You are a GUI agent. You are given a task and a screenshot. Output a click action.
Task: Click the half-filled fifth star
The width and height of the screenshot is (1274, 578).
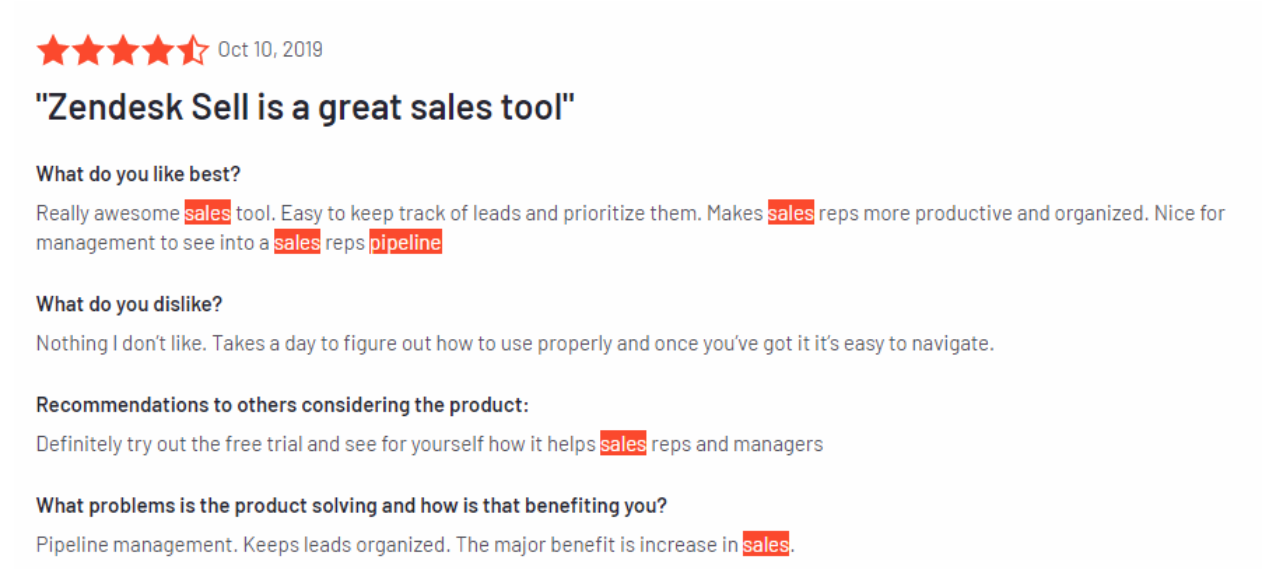click(192, 51)
